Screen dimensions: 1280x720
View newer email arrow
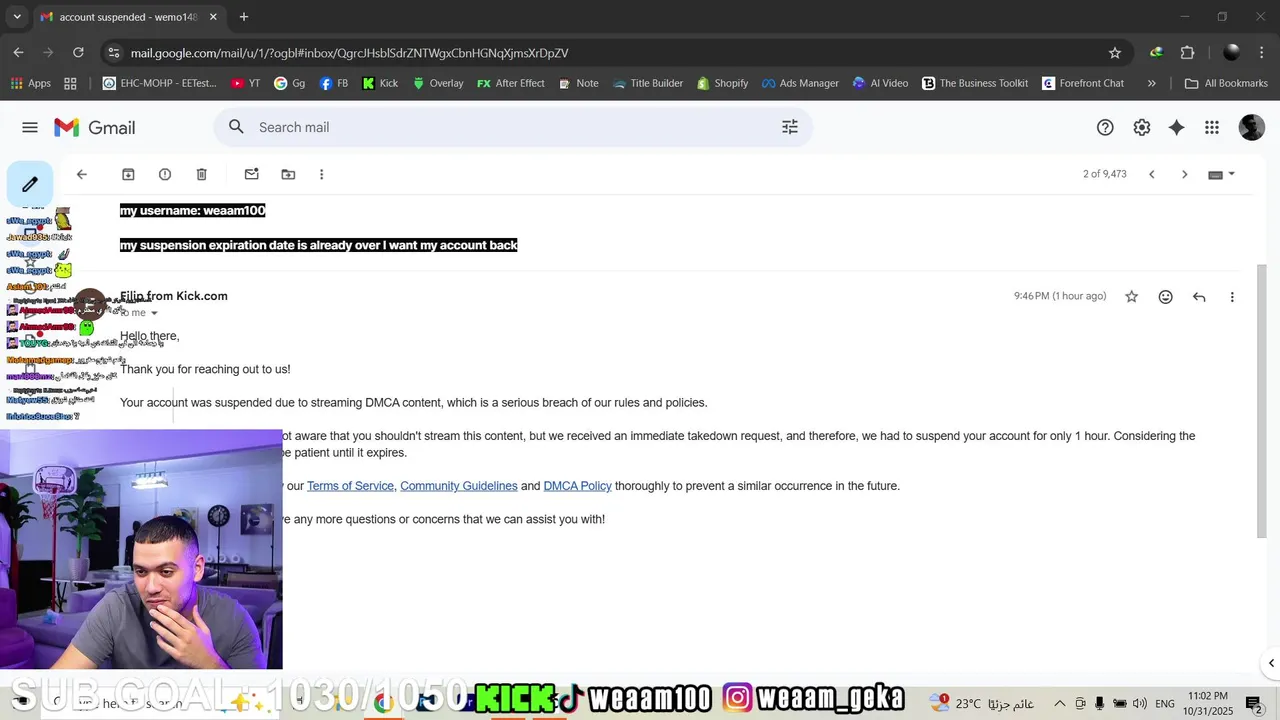1152,174
